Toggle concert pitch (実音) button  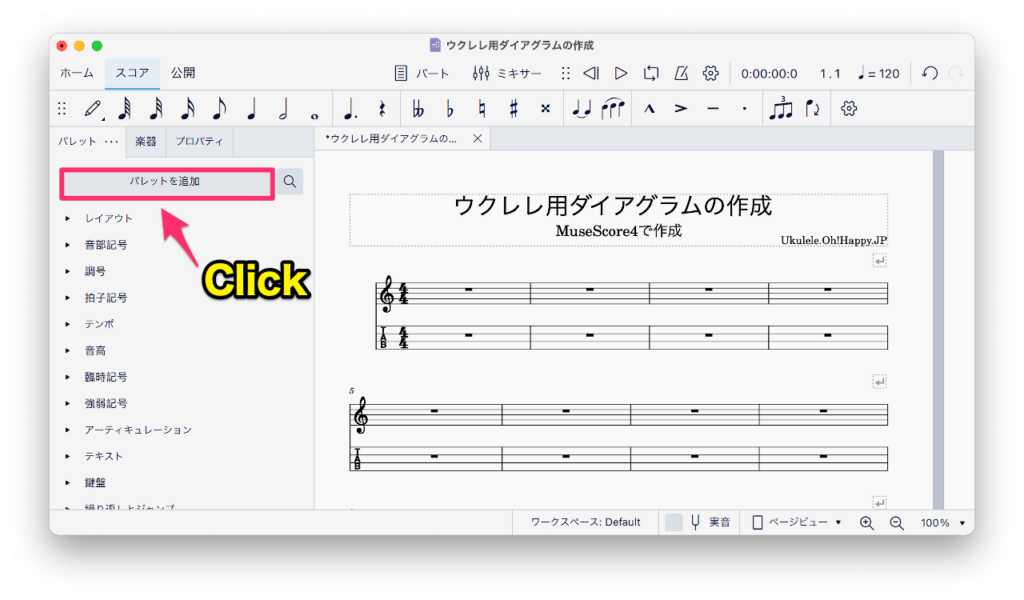click(x=709, y=523)
